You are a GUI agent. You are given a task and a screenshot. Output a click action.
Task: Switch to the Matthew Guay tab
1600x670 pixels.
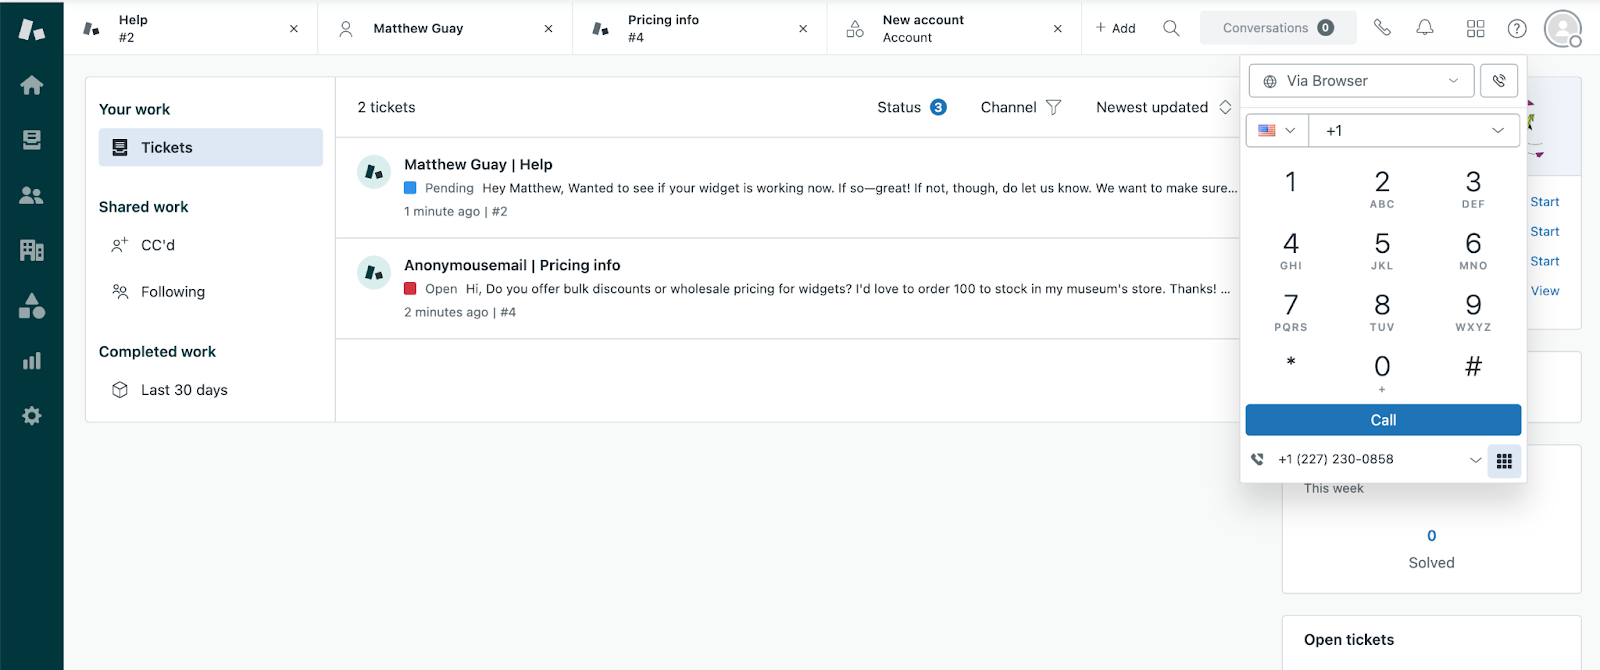445,28
